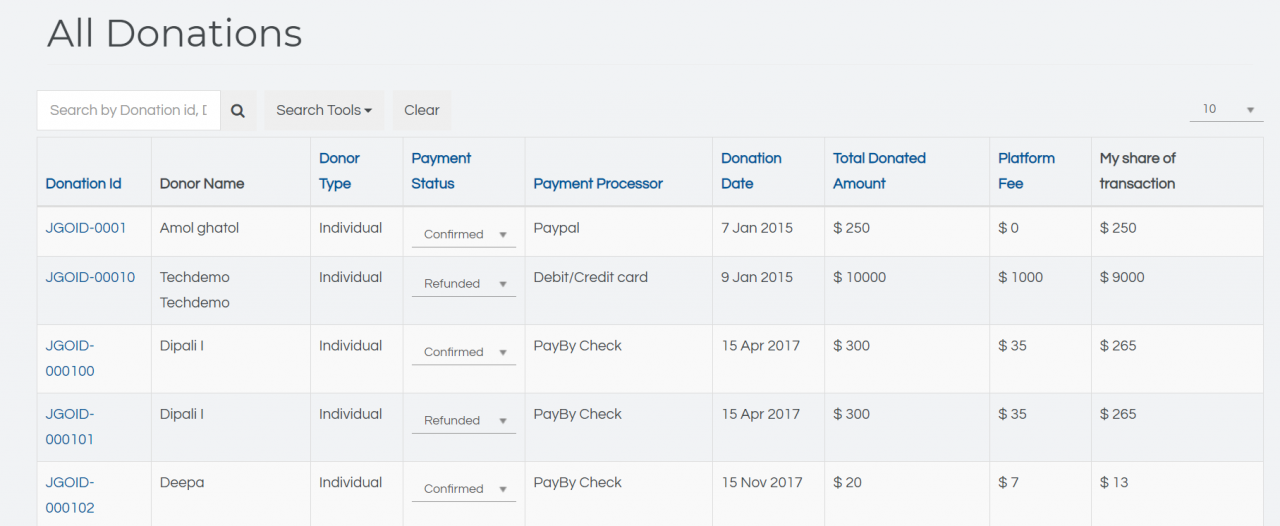1280x526 pixels.
Task: Expand Confirmed status dropdown for Deepa's donation
Action: point(464,489)
